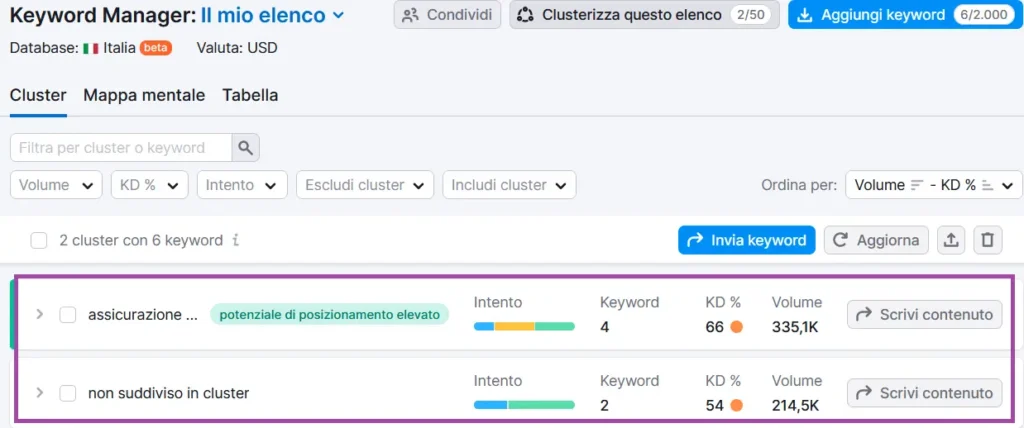Expand the assicurazione cluster row

(x=40, y=315)
